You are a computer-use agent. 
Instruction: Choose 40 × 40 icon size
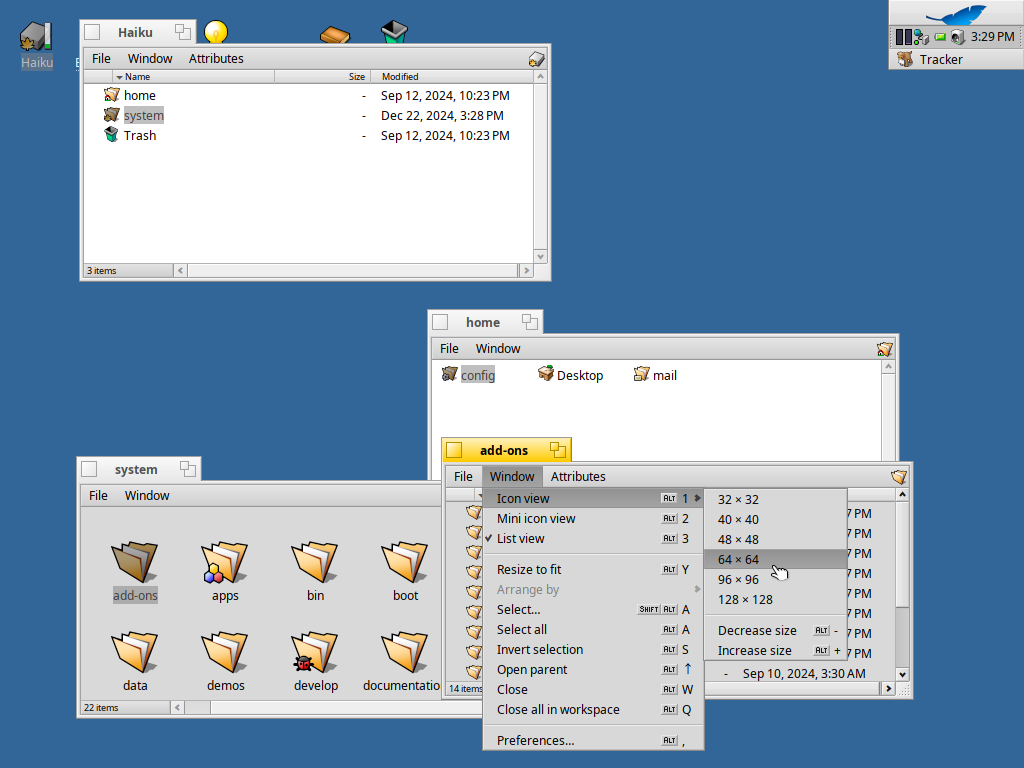775,520
